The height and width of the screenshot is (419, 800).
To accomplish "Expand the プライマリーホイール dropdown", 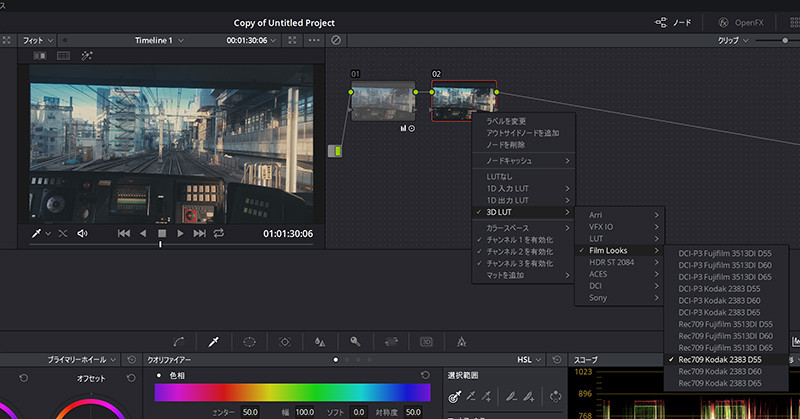I will pos(82,360).
